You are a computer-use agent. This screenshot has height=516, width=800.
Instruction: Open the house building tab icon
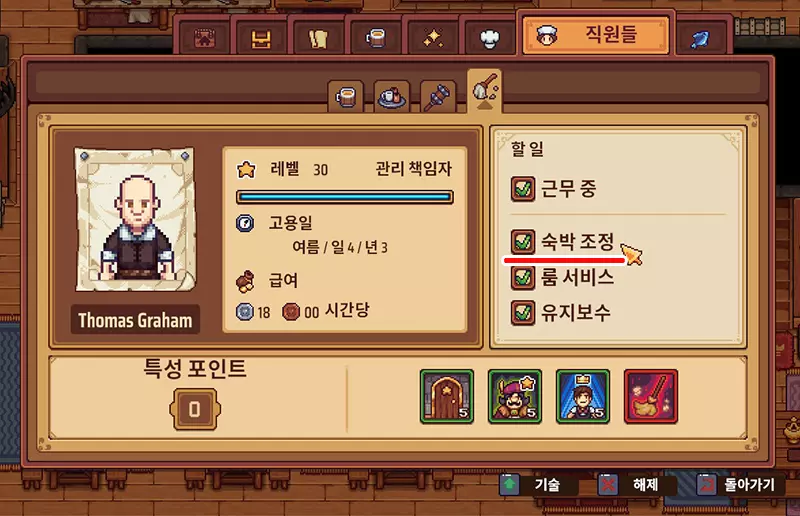204,38
